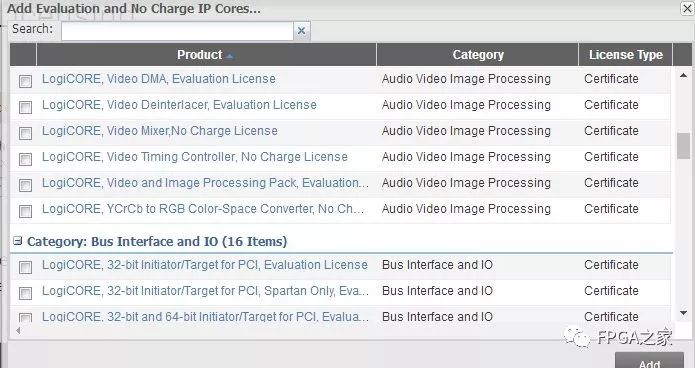Open 32-bit PCI Spartan Only product link
The height and width of the screenshot is (368, 695).
point(205,291)
